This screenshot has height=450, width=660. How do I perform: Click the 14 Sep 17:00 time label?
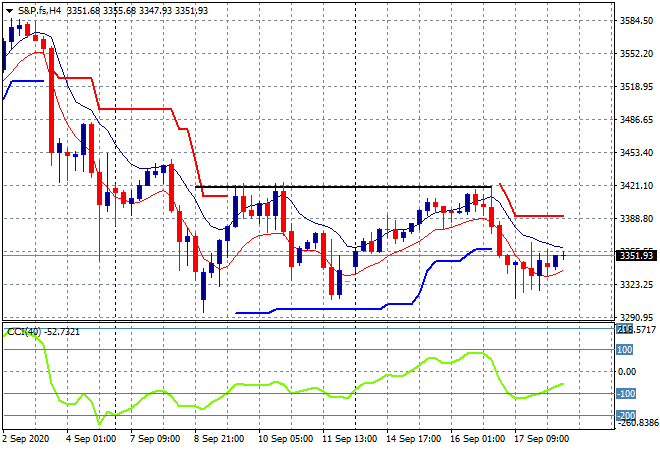pos(413,439)
